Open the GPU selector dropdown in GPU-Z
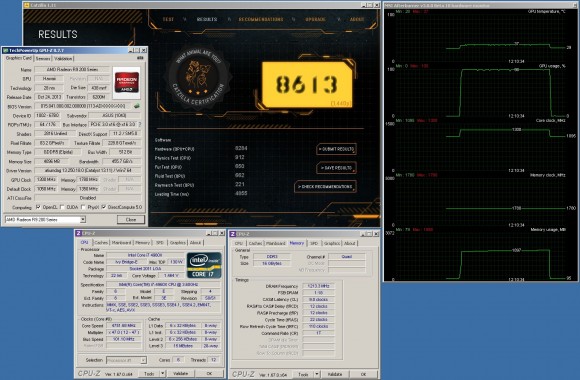 (x=83, y=219)
